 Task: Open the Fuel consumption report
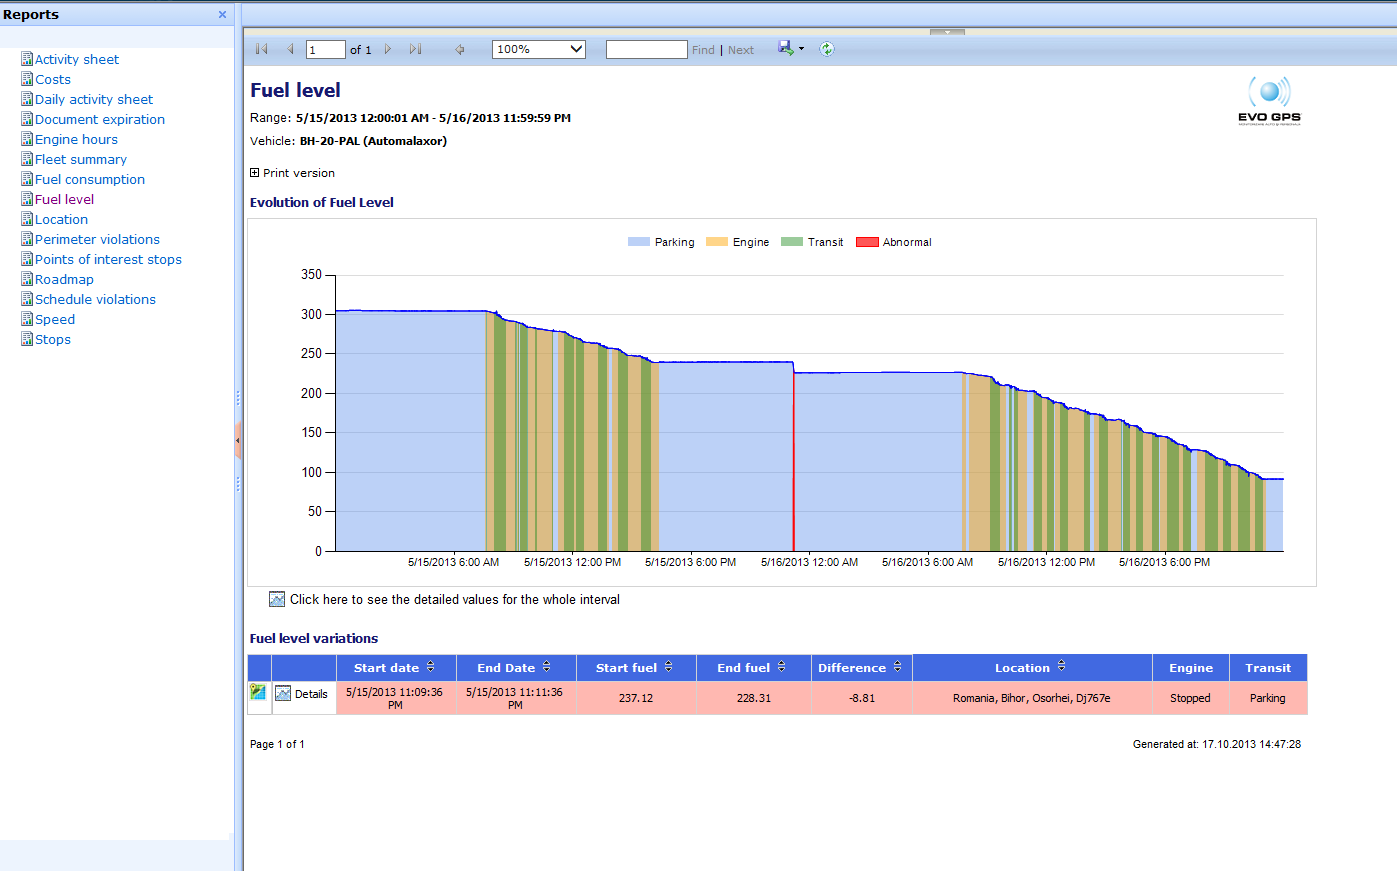90,179
